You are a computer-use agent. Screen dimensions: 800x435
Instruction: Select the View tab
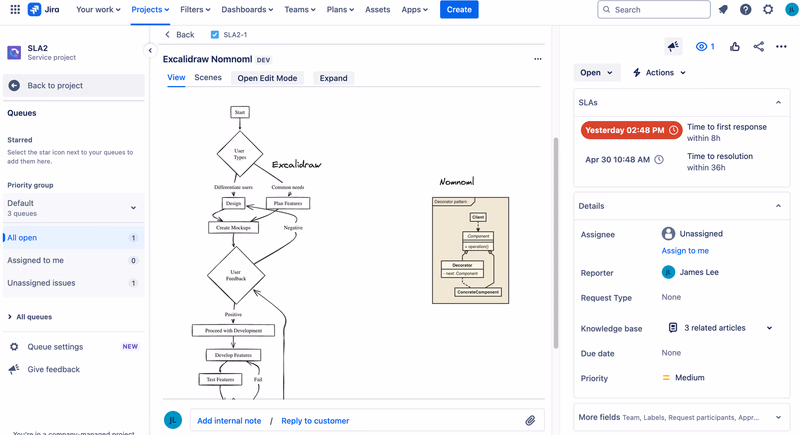pos(176,78)
